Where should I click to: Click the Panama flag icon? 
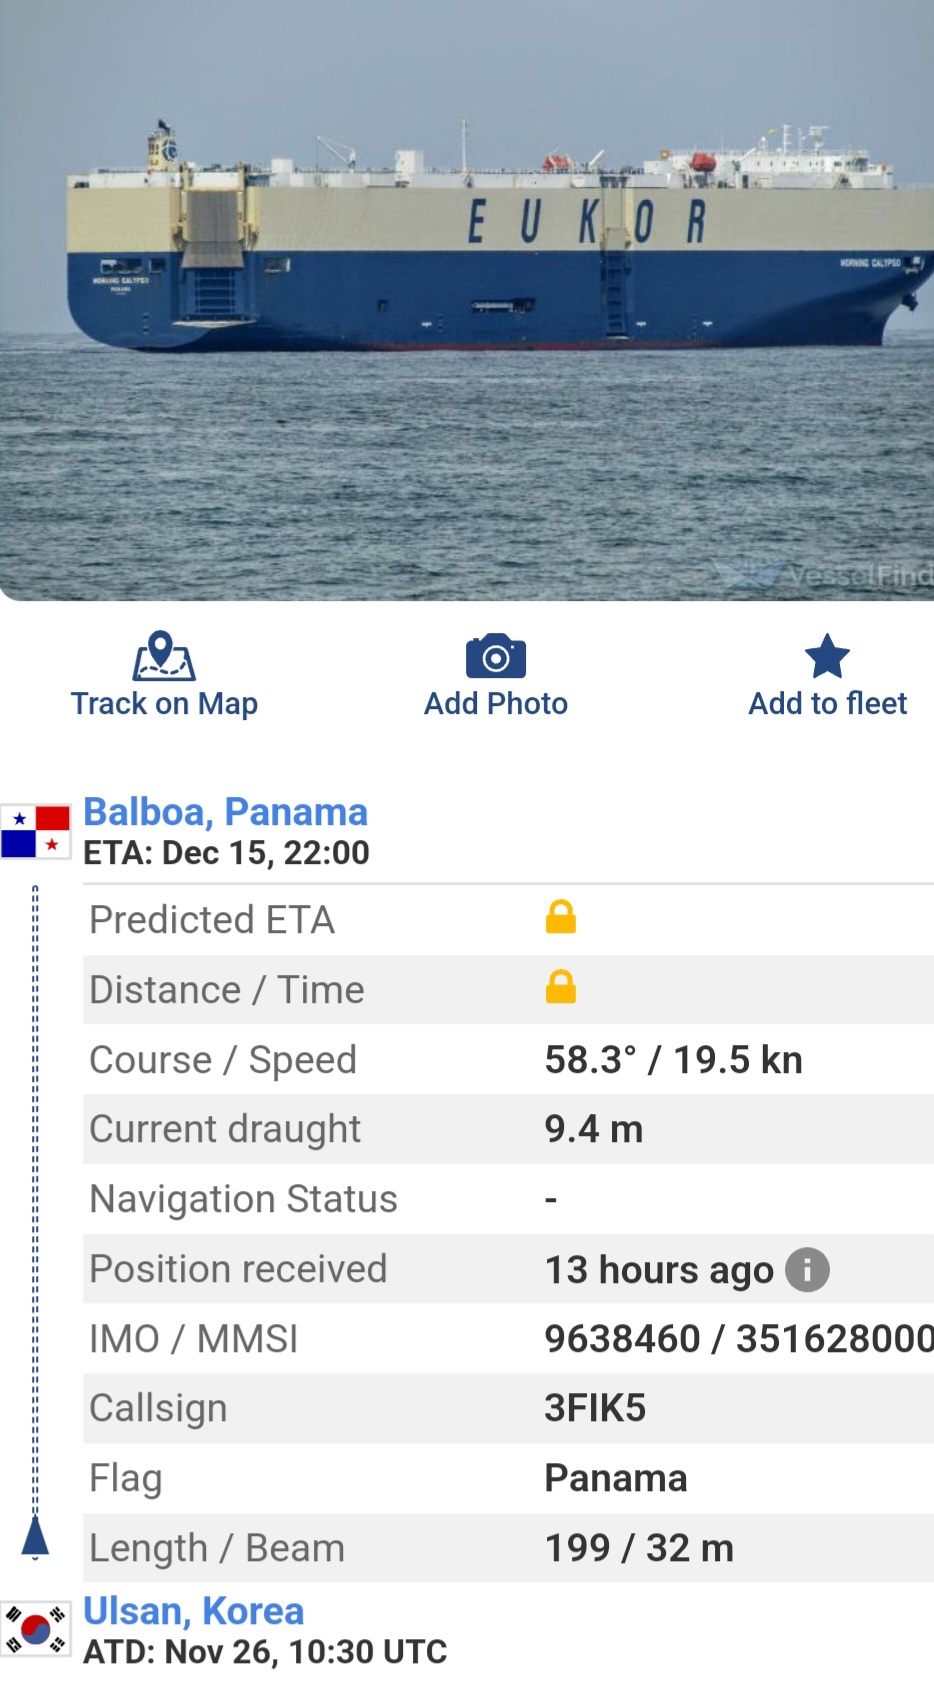point(36,832)
